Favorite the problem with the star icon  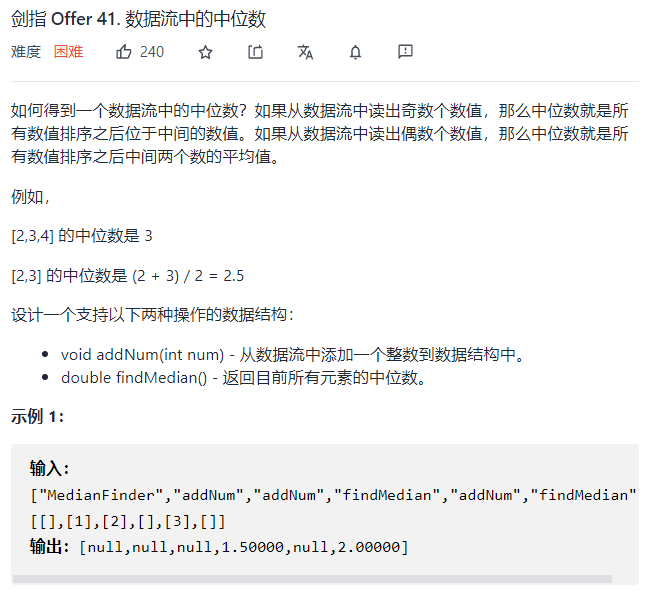coord(205,52)
